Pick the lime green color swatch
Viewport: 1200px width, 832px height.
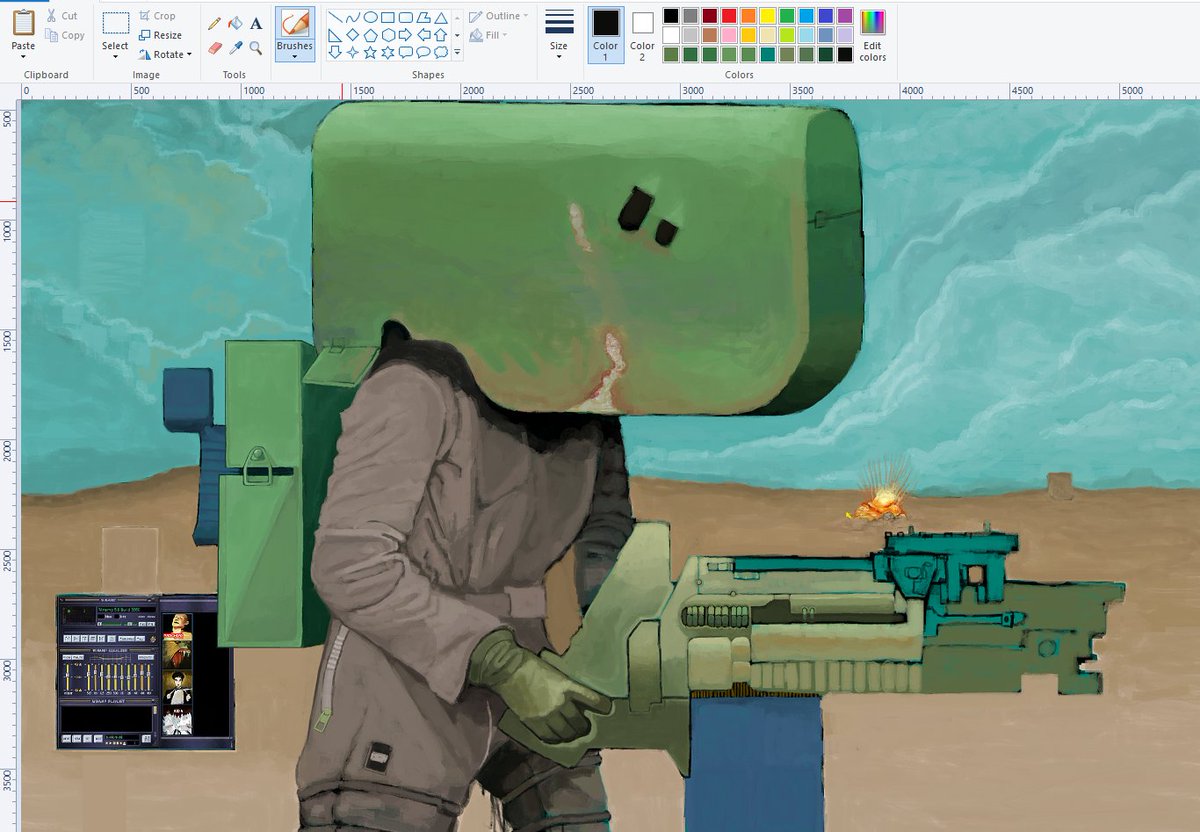click(x=787, y=35)
